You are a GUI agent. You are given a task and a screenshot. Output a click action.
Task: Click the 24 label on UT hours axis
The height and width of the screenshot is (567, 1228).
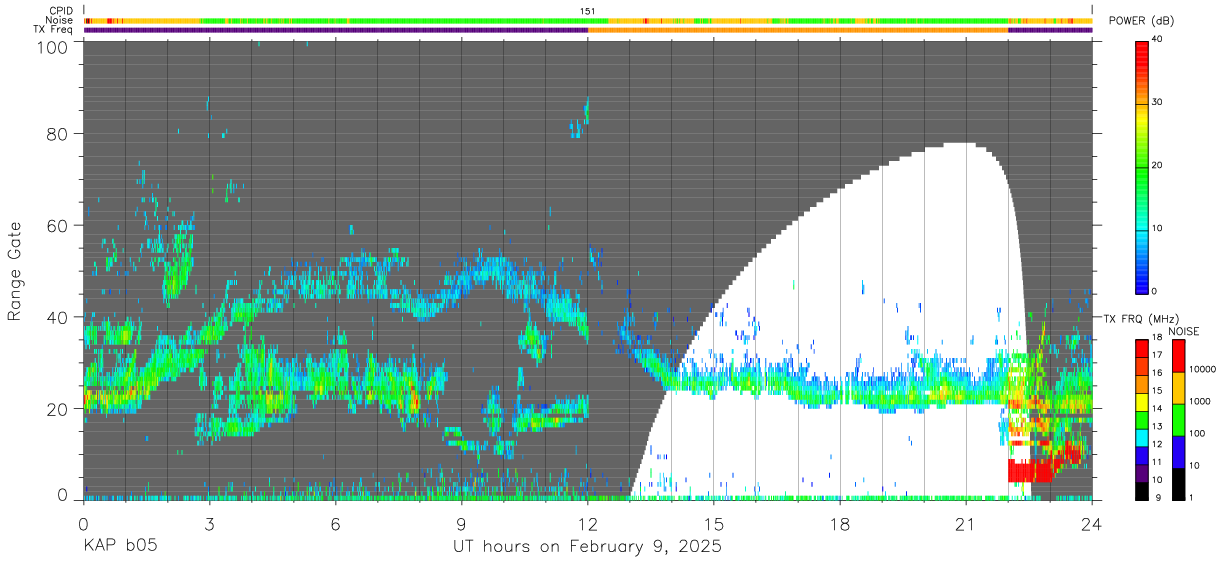pos(1091,524)
